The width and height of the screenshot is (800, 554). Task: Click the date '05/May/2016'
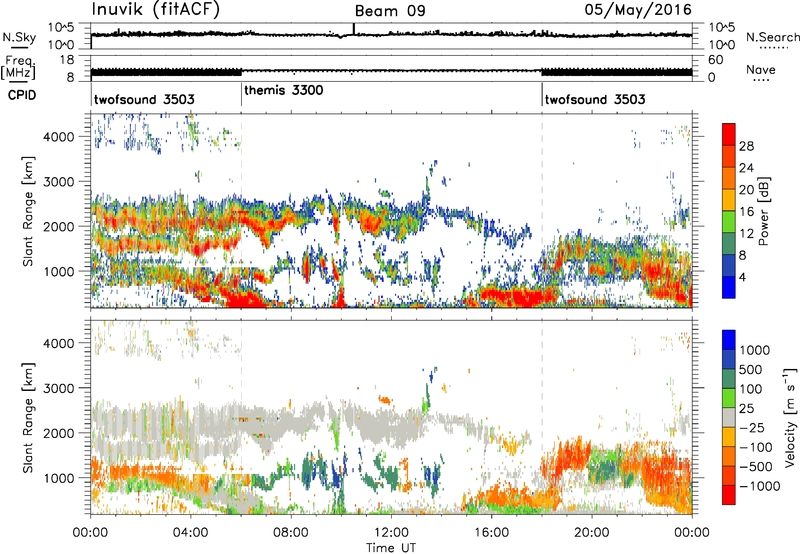pos(638,10)
